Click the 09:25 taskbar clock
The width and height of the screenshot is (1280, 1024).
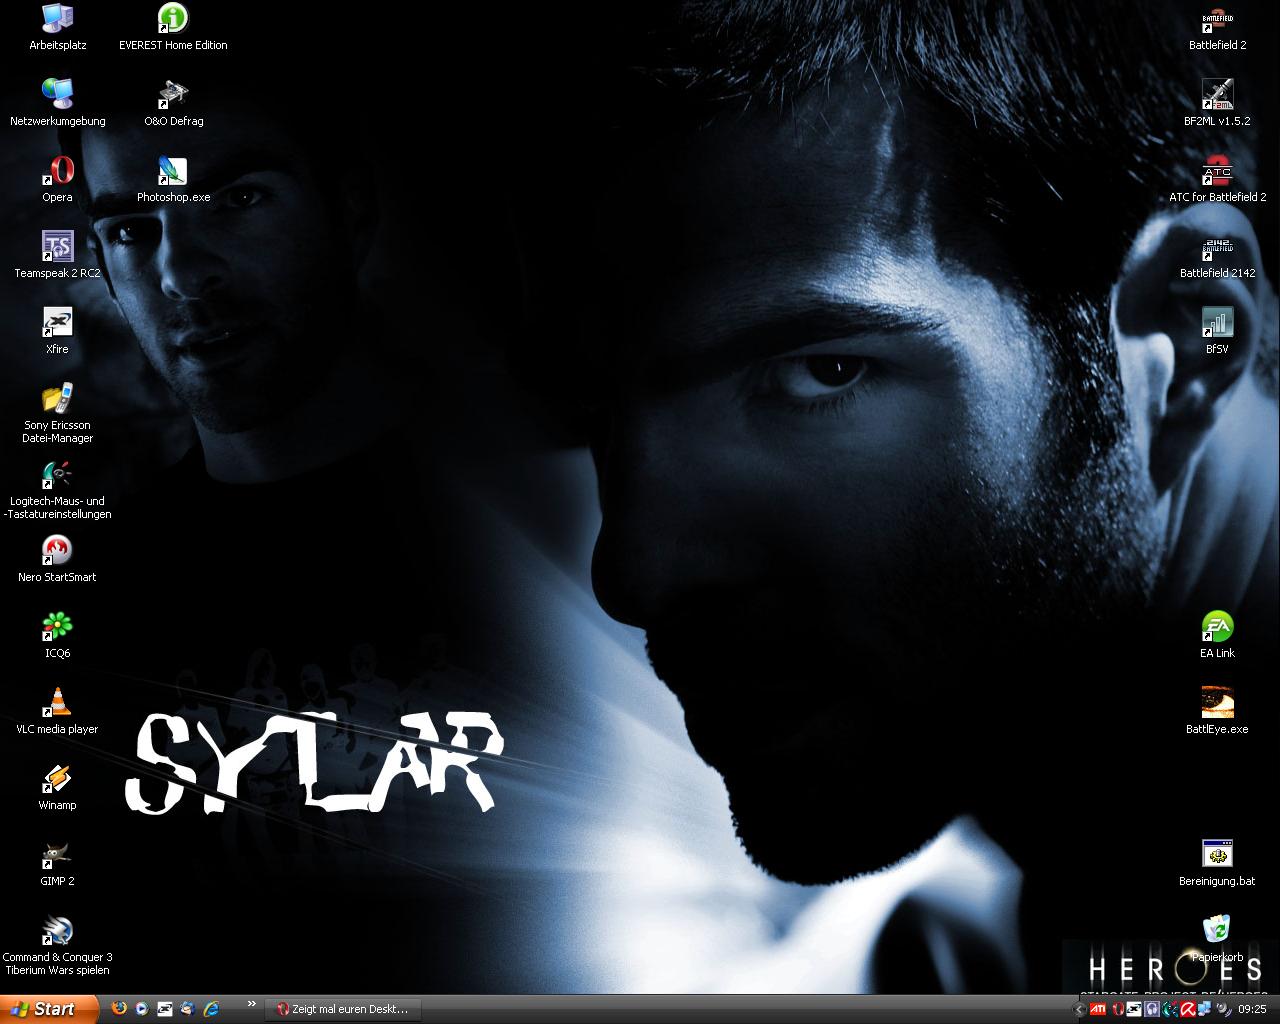click(x=1252, y=1009)
